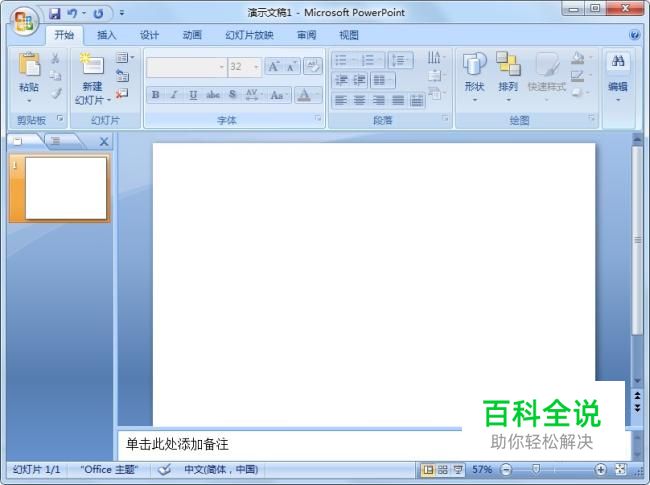Click the Cut scissors icon
This screenshot has height=485, width=650.
click(55, 58)
